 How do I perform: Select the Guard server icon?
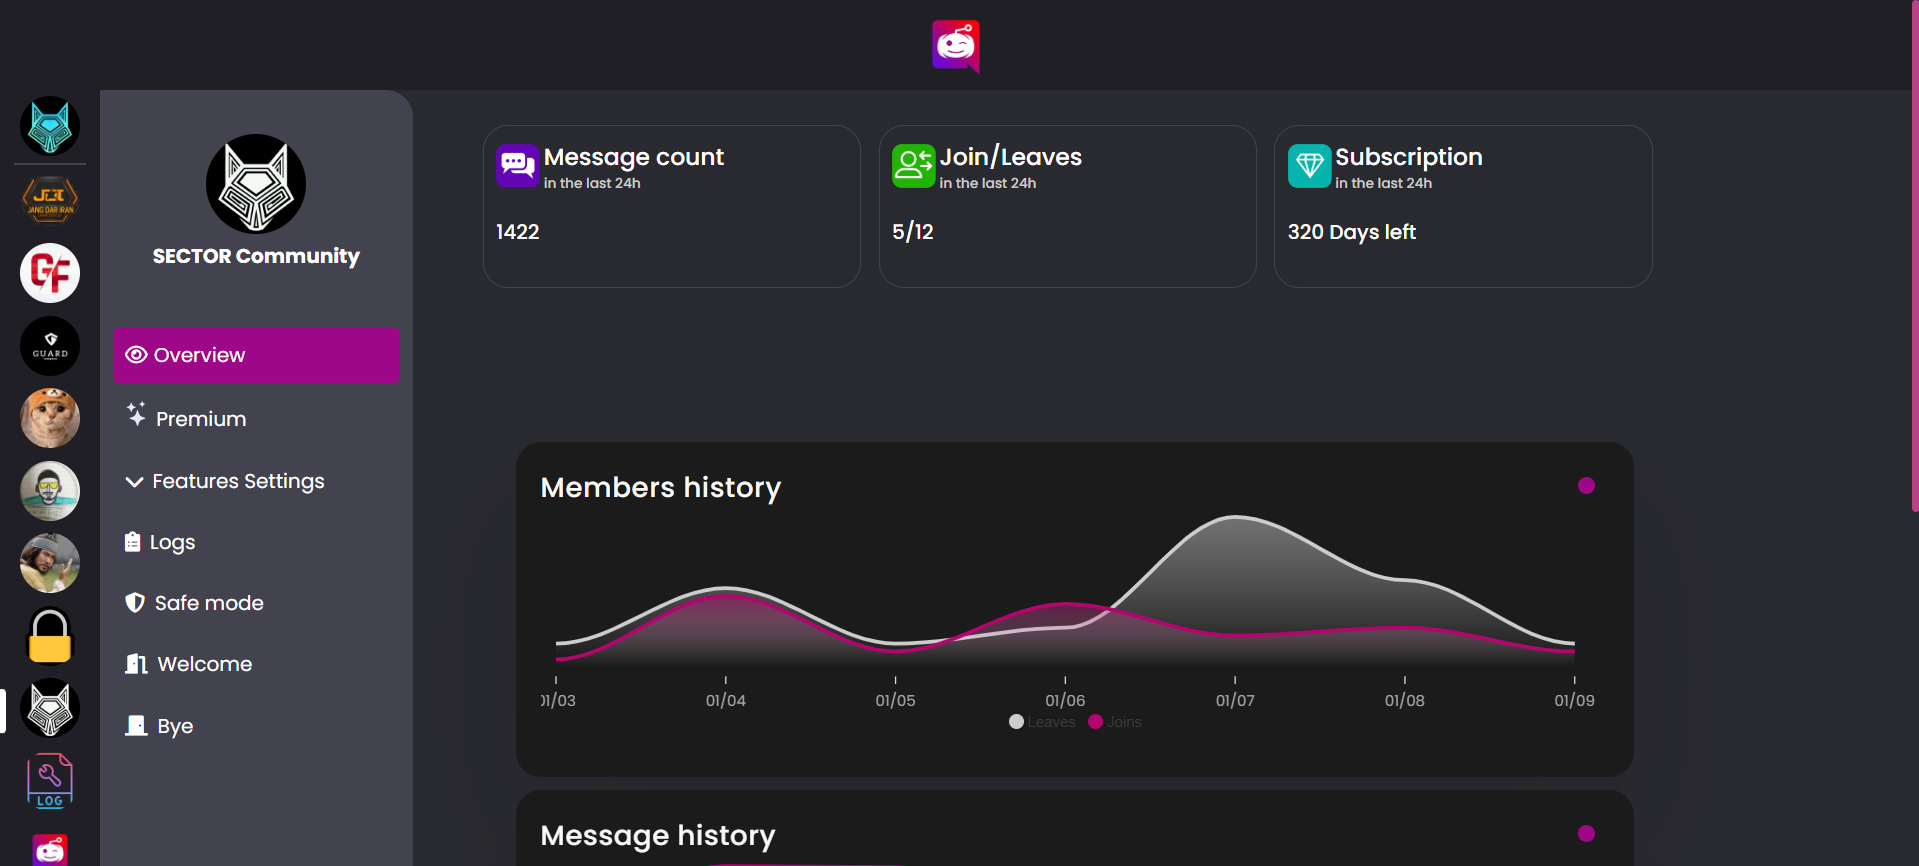pos(50,346)
